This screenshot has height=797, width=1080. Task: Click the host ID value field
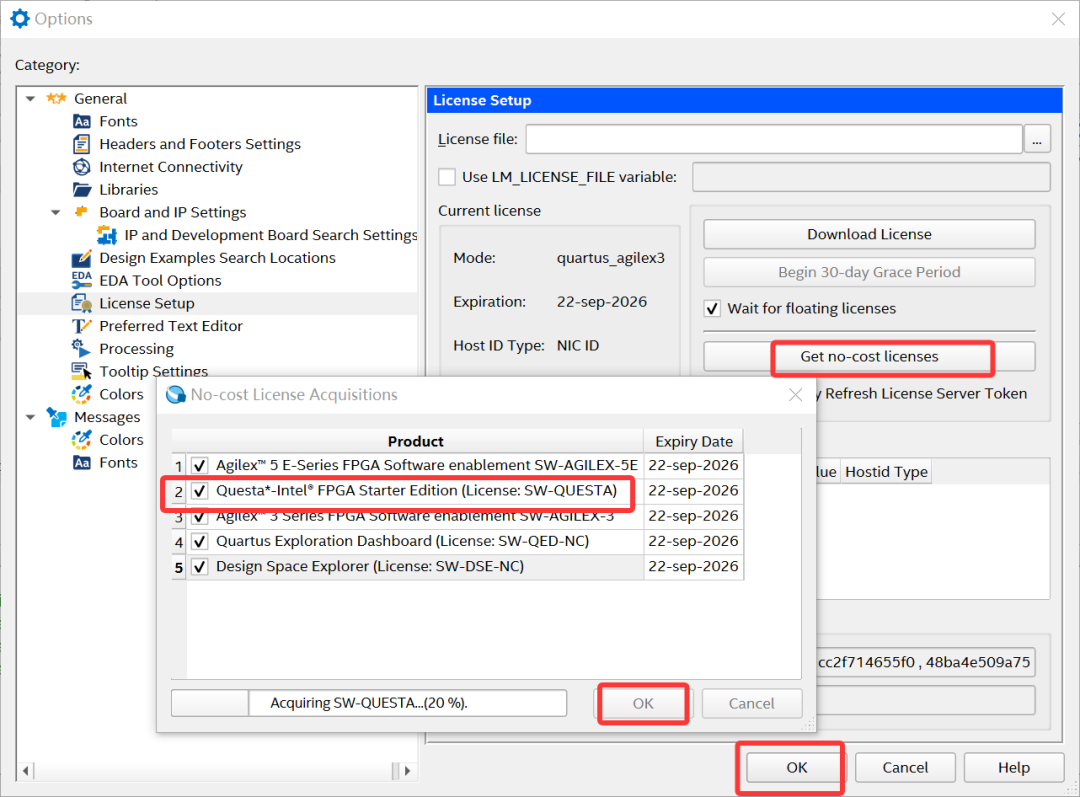926,662
